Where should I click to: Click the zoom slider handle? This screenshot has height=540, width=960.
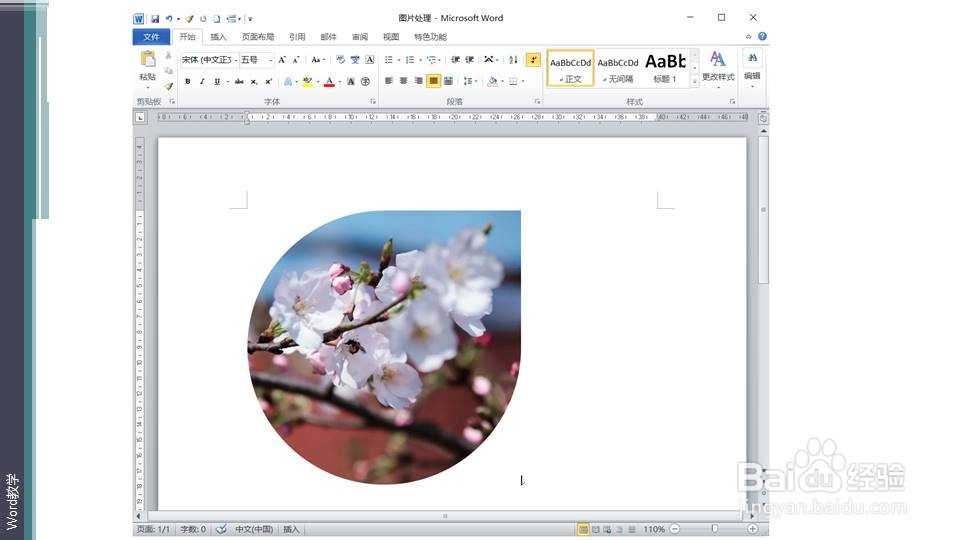pyautogui.click(x=714, y=529)
